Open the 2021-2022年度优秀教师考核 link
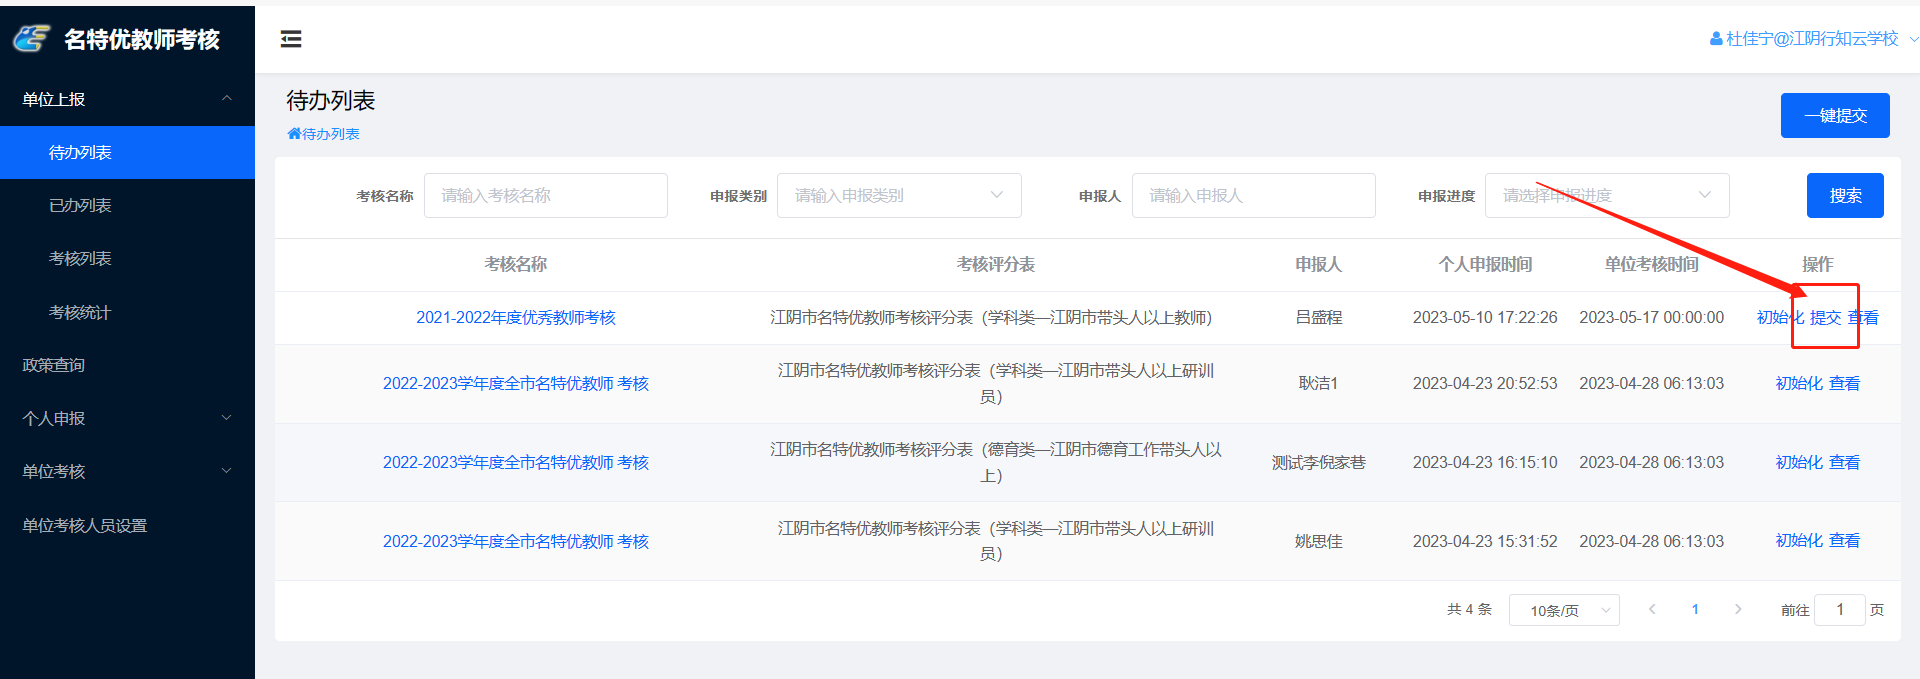 515,318
